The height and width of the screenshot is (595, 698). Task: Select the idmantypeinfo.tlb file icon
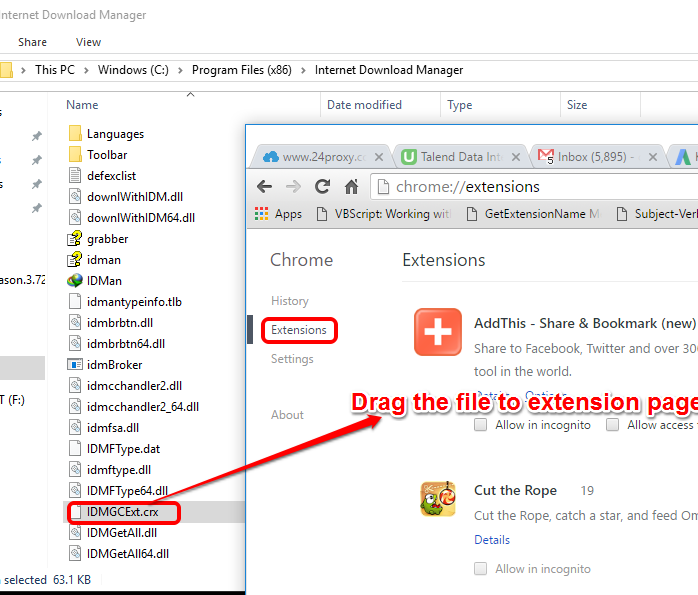[x=75, y=301]
